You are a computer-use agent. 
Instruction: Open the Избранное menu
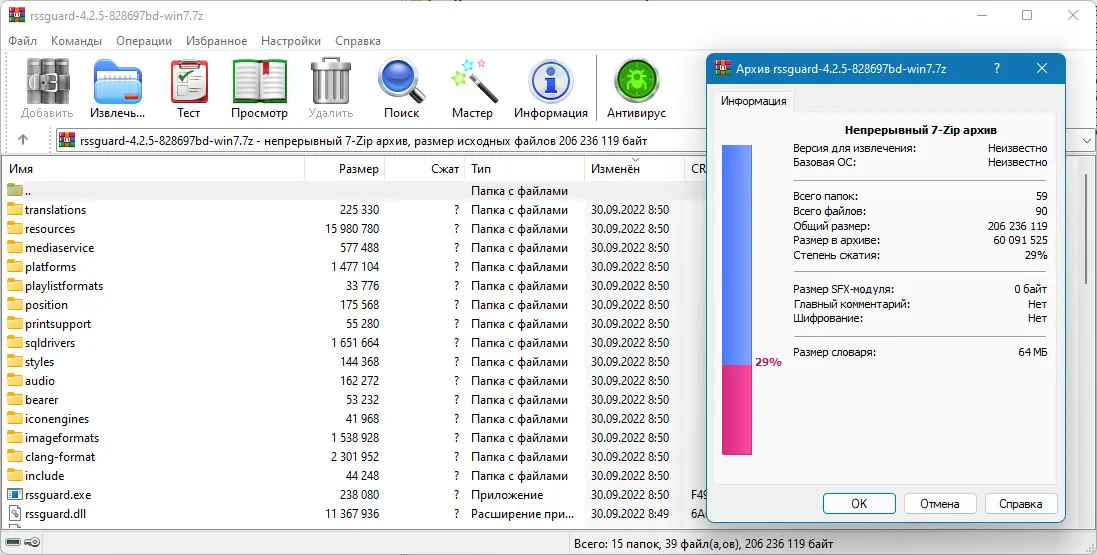[x=216, y=41]
